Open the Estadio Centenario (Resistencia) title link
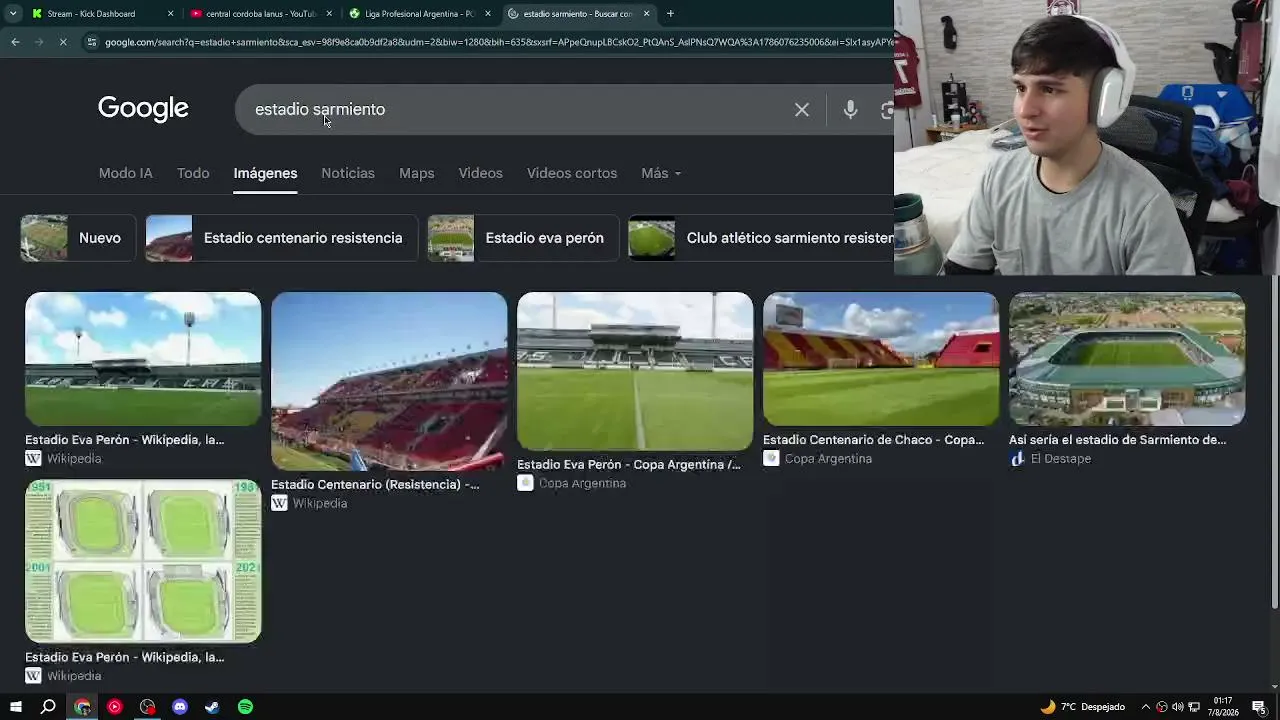 375,484
